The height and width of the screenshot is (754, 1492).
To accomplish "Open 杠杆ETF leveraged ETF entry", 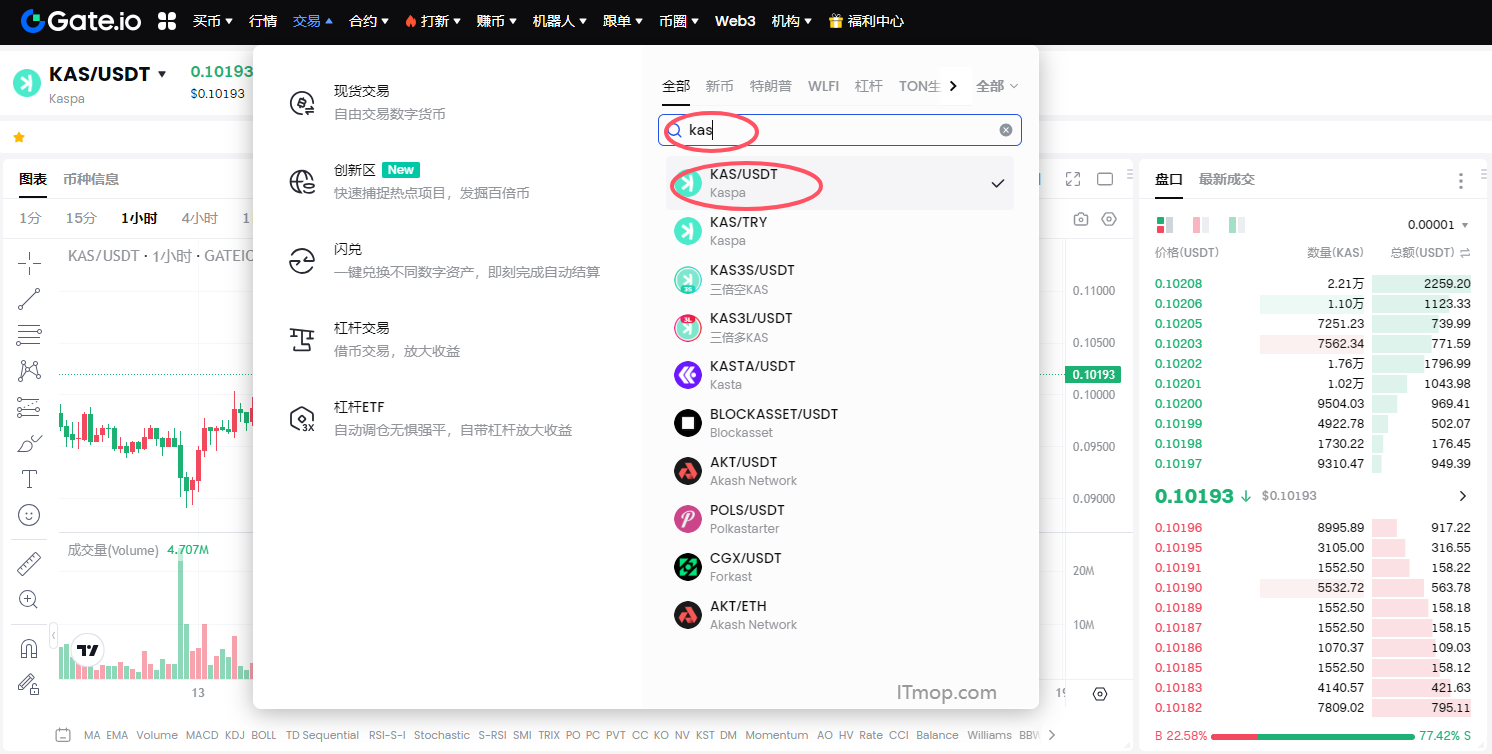I will 431,418.
